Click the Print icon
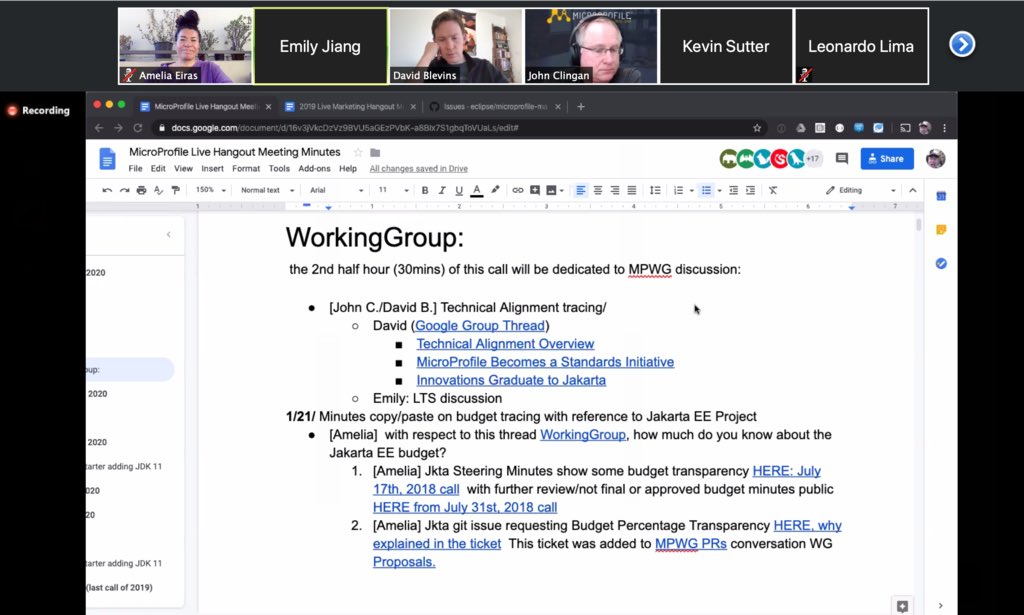Viewport: 1024px width, 615px height. 141,190
